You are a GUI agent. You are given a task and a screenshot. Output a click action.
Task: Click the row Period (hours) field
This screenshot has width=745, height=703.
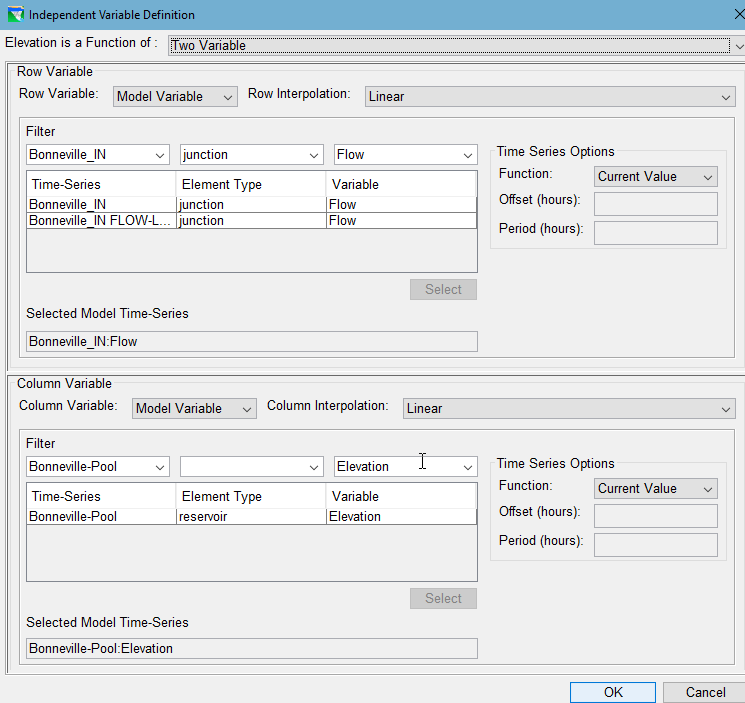click(x=656, y=233)
